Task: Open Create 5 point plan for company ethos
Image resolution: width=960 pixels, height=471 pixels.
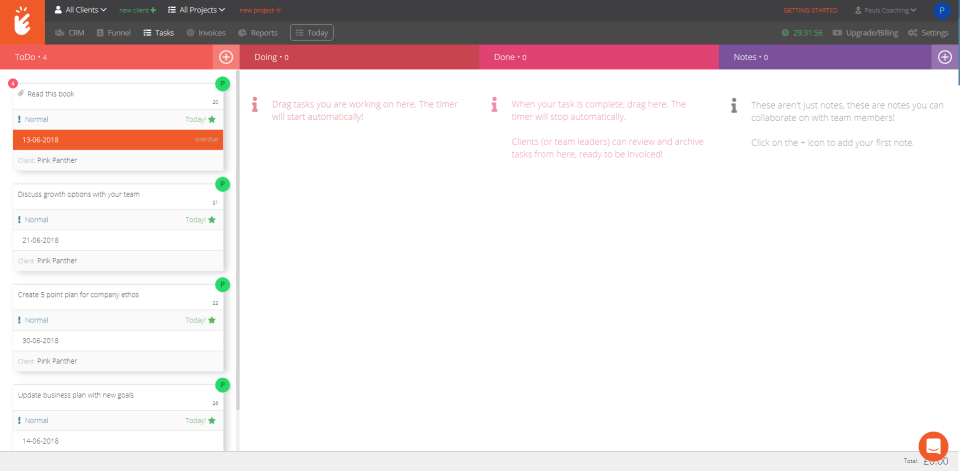Action: (x=78, y=295)
